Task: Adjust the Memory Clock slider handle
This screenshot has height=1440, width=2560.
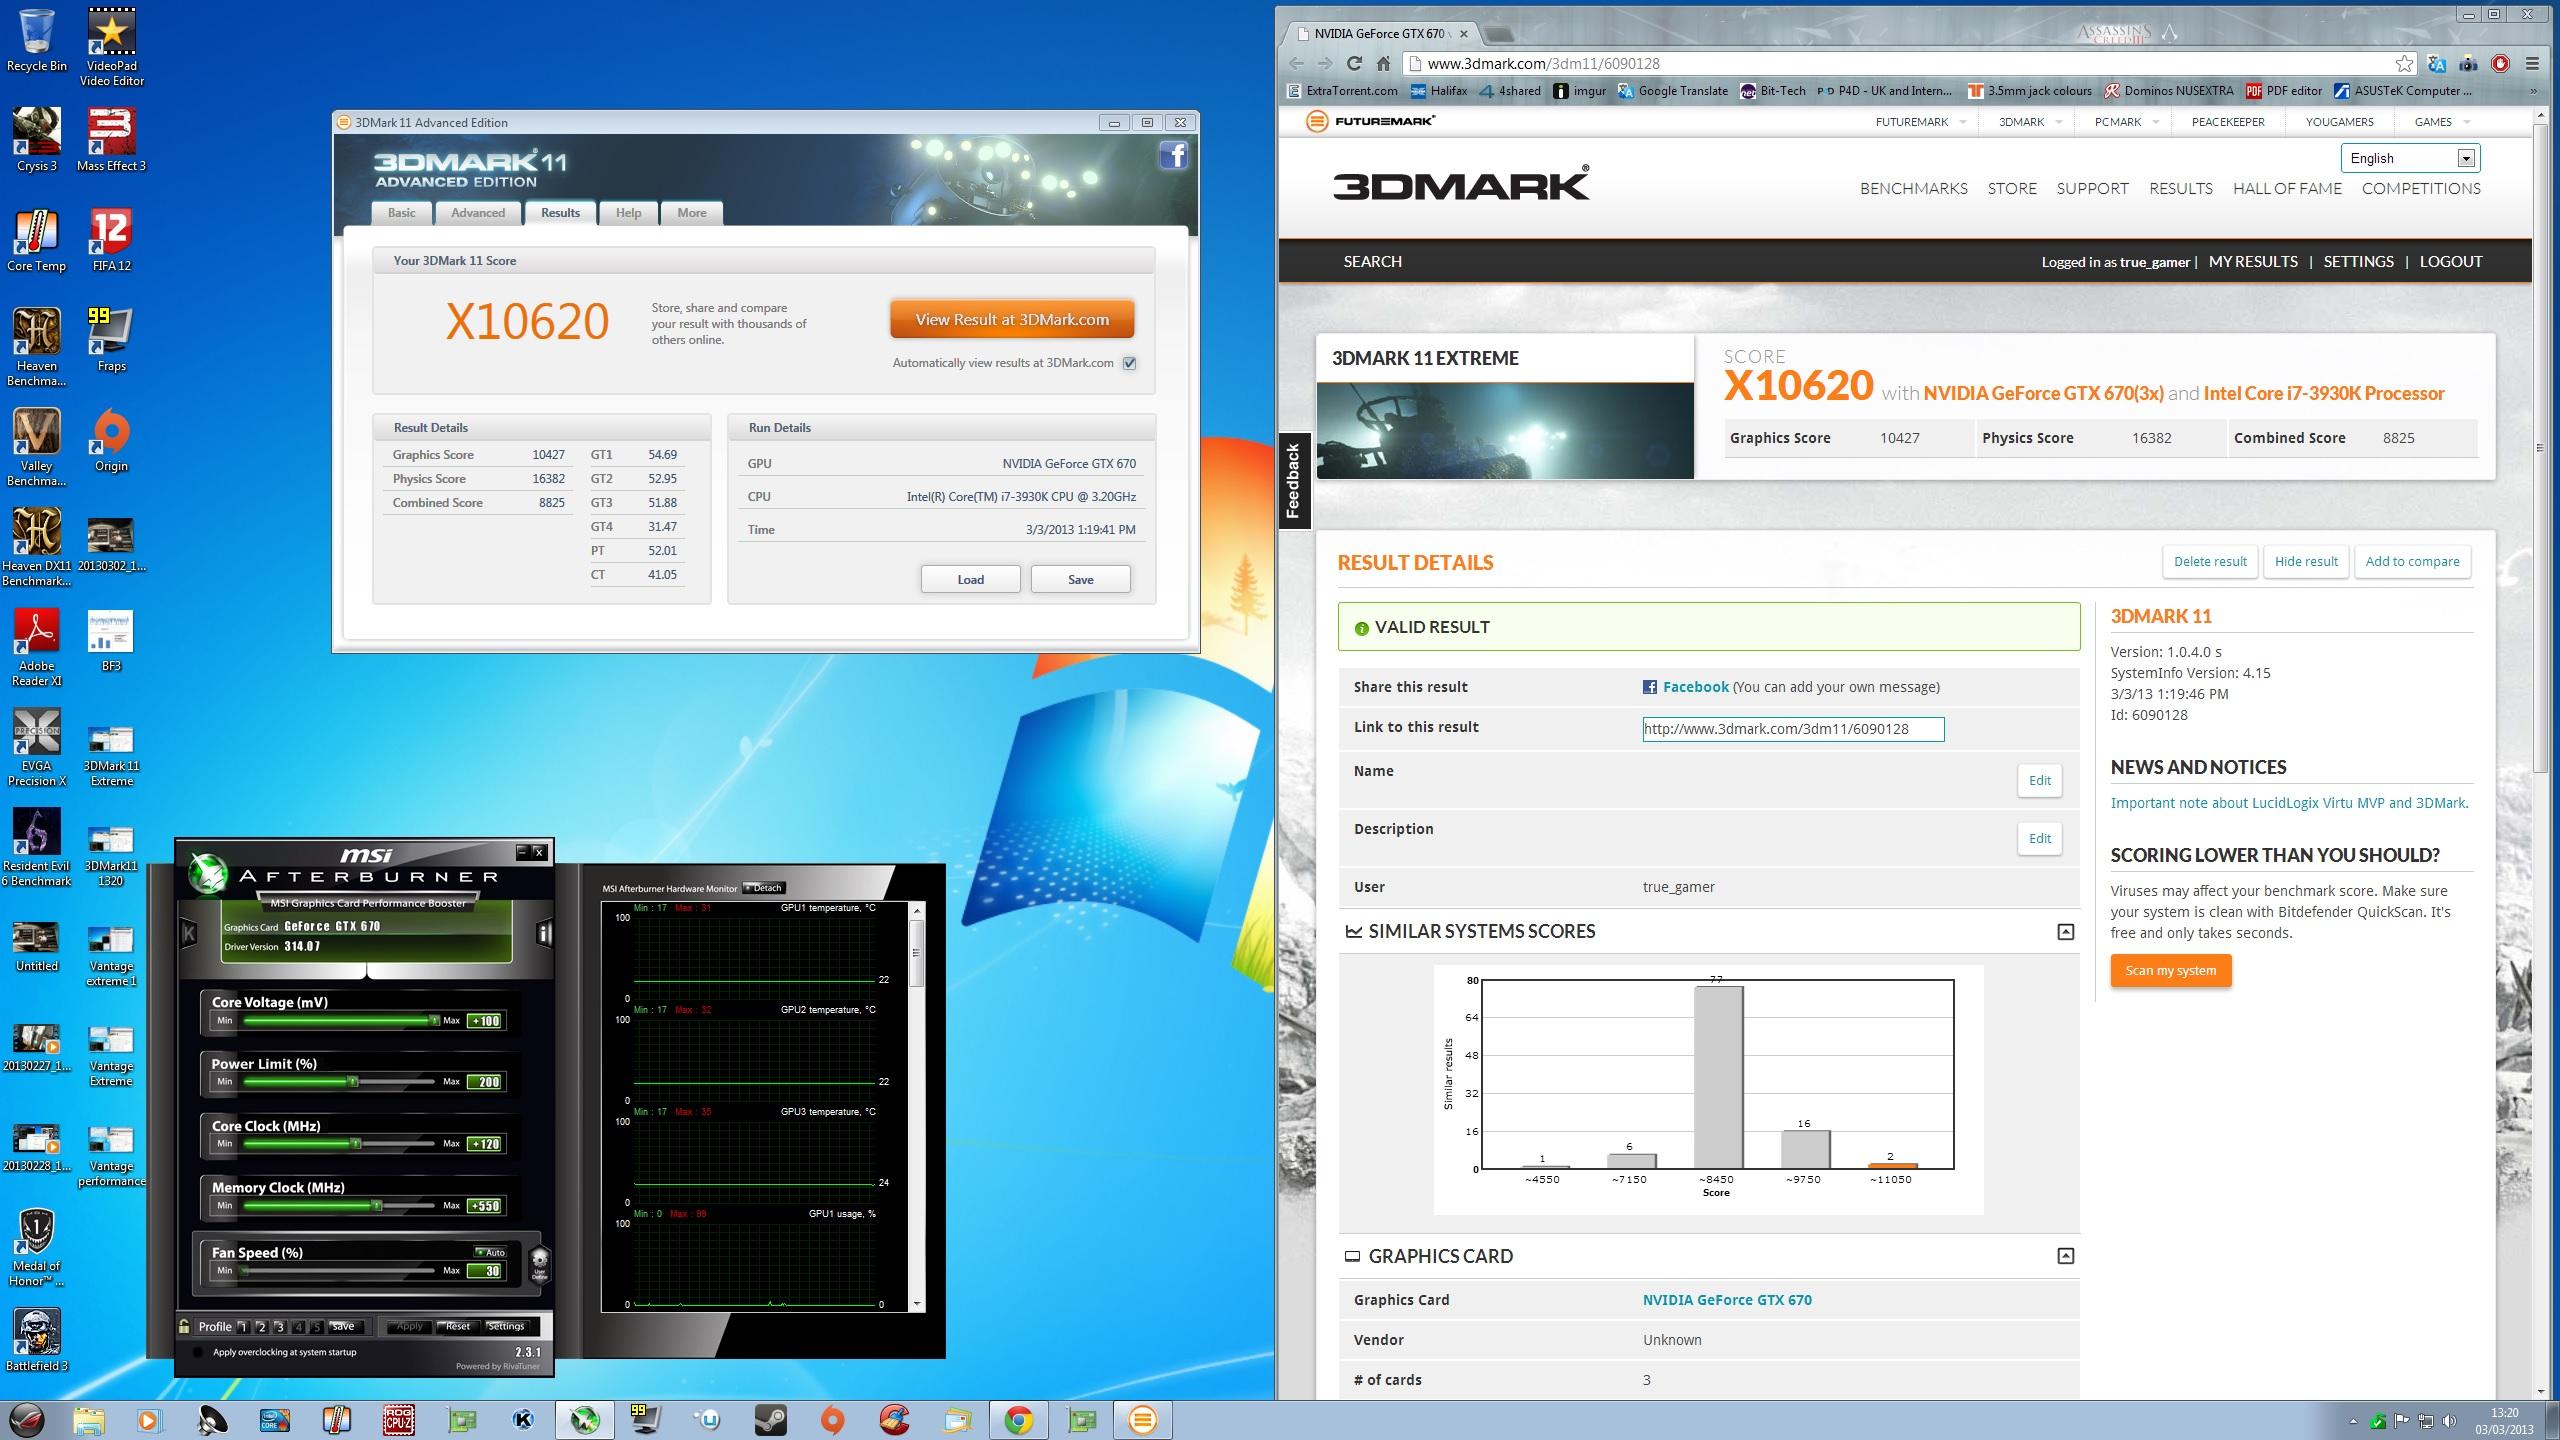Action: point(376,1205)
